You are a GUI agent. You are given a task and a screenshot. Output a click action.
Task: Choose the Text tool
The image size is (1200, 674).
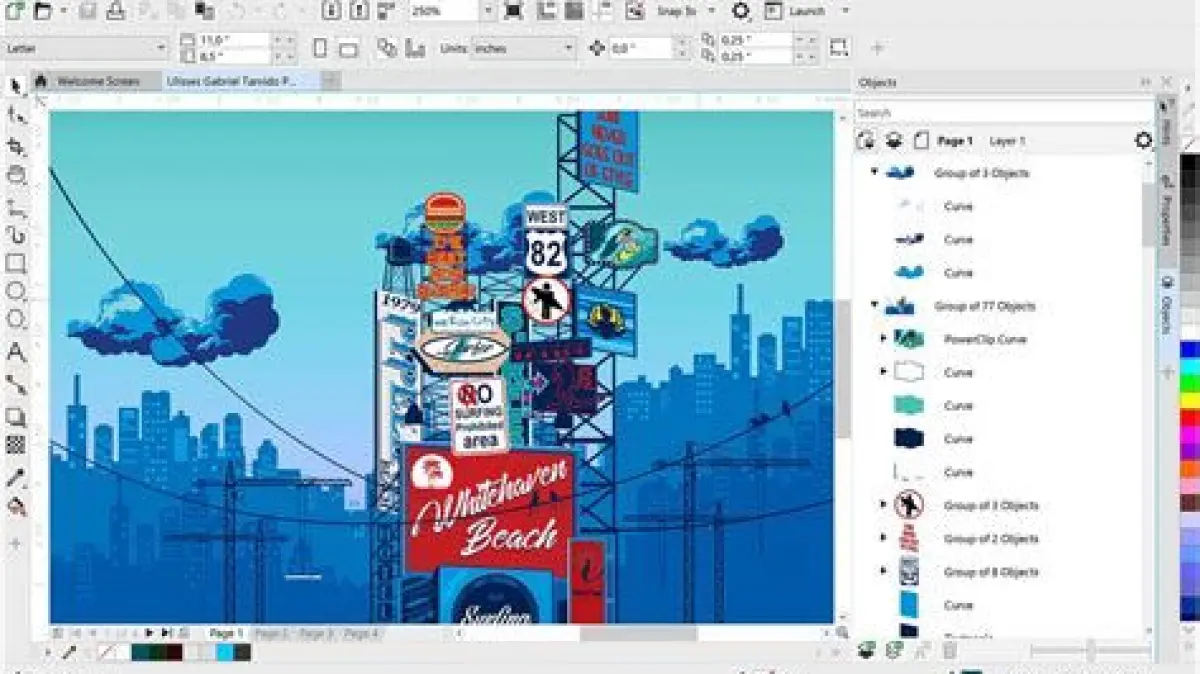[15, 352]
